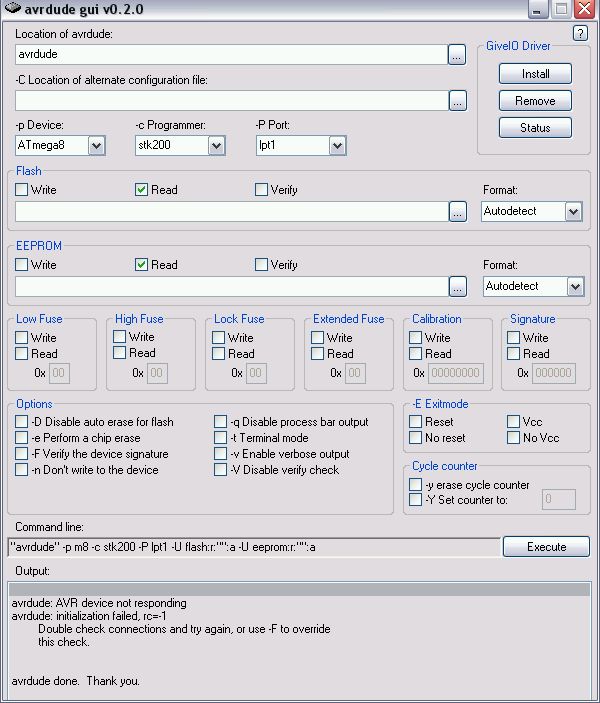Enable EEPROM Verify checkbox
The image size is (600, 703).
(x=261, y=265)
